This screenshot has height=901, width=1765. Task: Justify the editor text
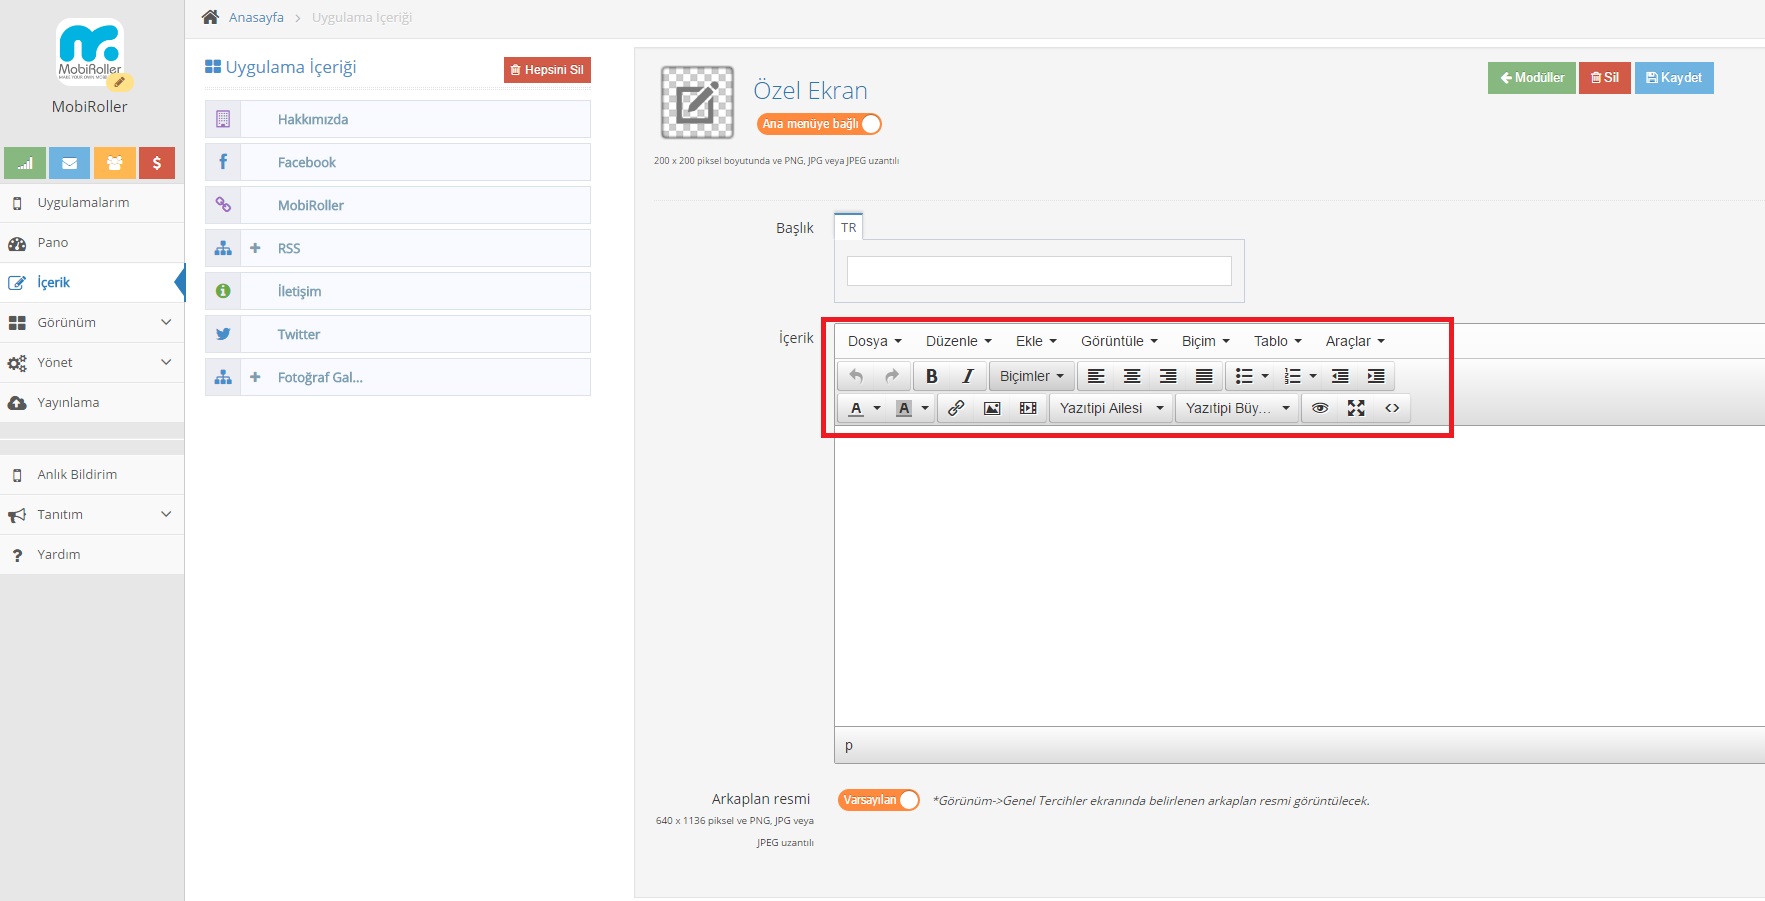click(x=1204, y=376)
